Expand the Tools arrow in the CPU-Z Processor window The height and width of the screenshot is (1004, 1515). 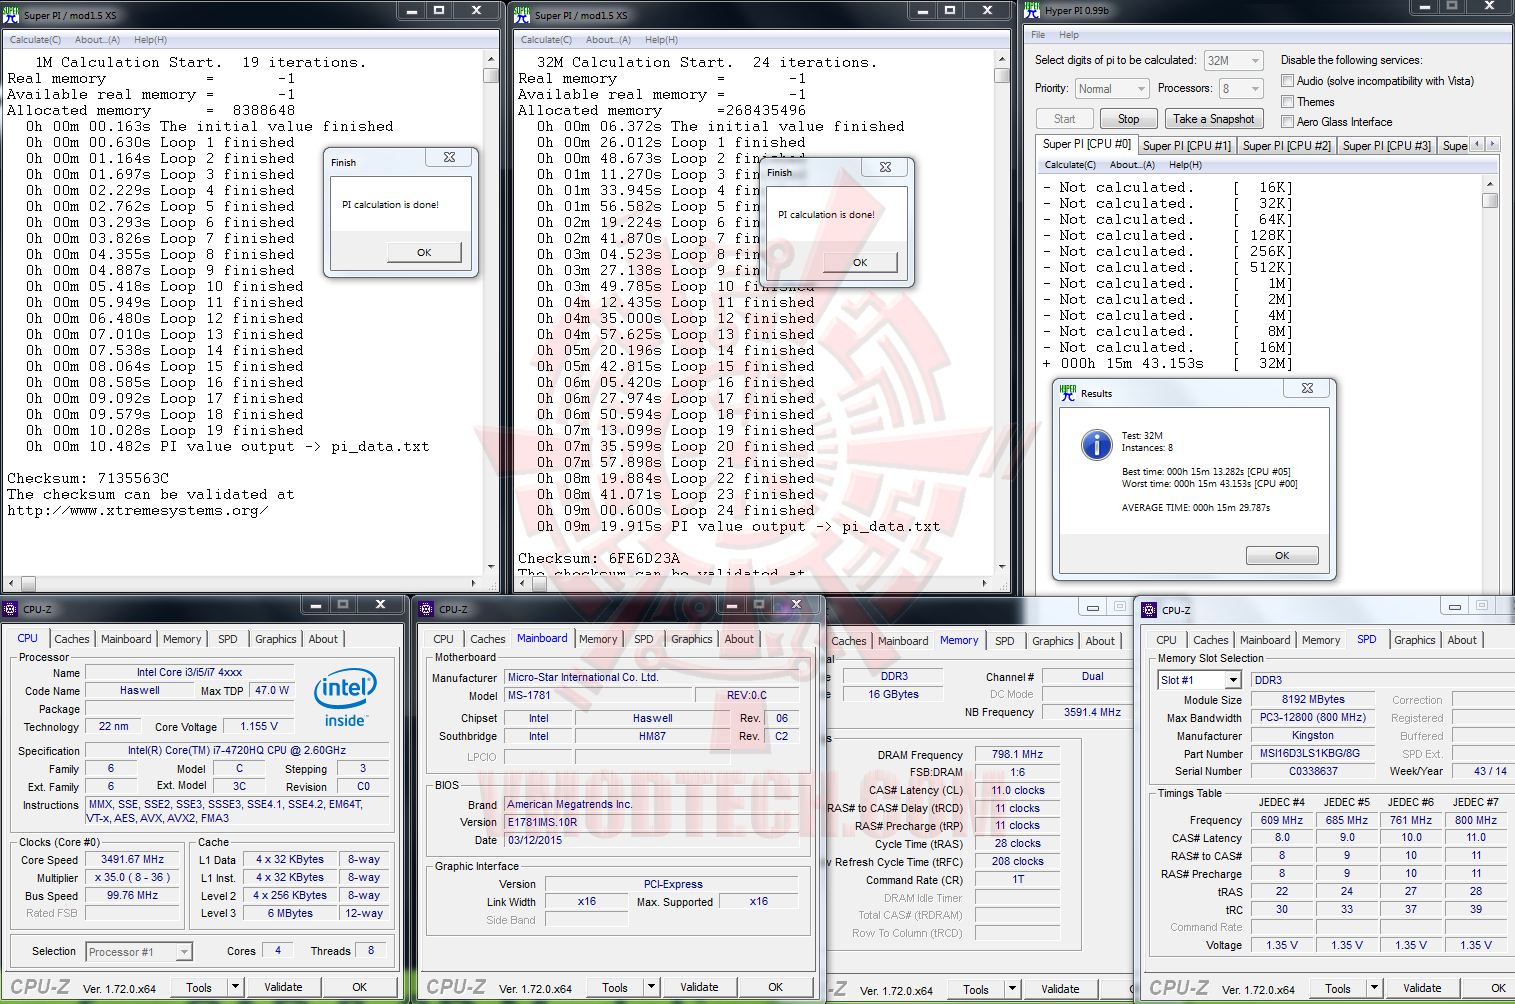[236, 987]
